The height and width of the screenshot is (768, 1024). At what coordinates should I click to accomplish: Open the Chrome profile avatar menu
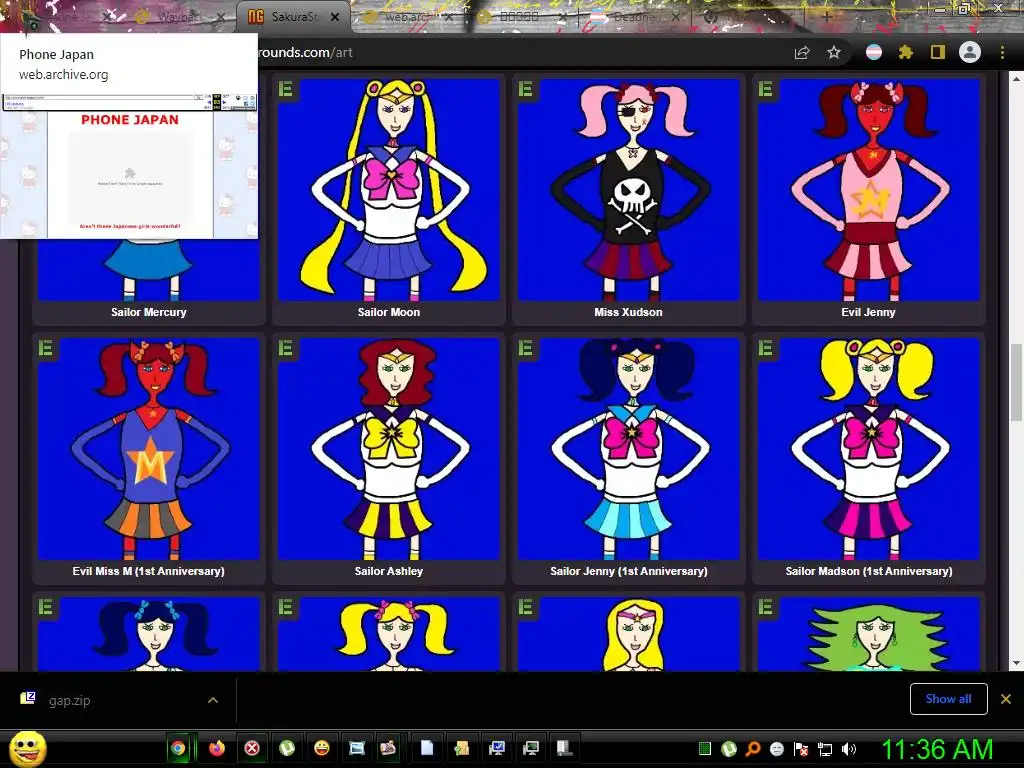[970, 52]
